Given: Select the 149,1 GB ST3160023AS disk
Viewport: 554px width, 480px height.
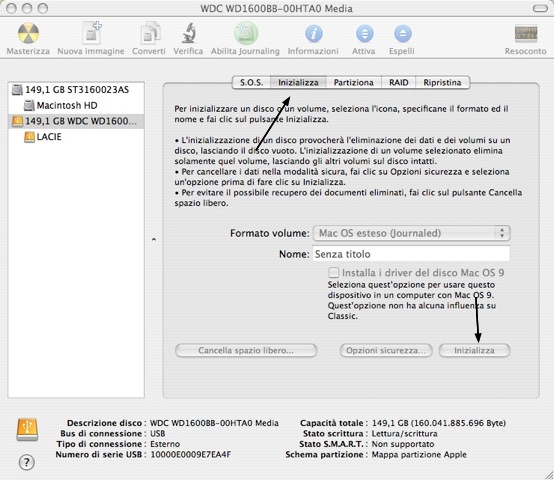Looking at the screenshot, I should tap(76, 90).
